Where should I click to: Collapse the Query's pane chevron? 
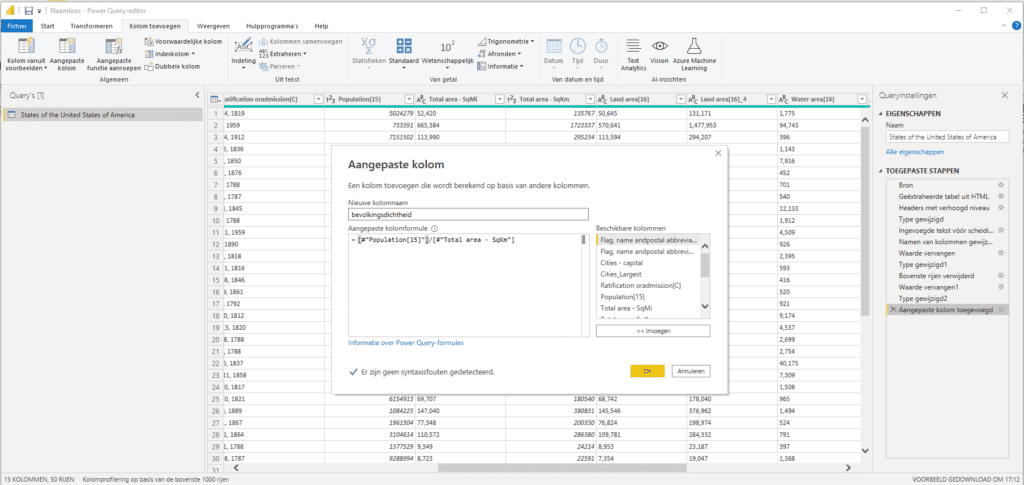coord(197,95)
